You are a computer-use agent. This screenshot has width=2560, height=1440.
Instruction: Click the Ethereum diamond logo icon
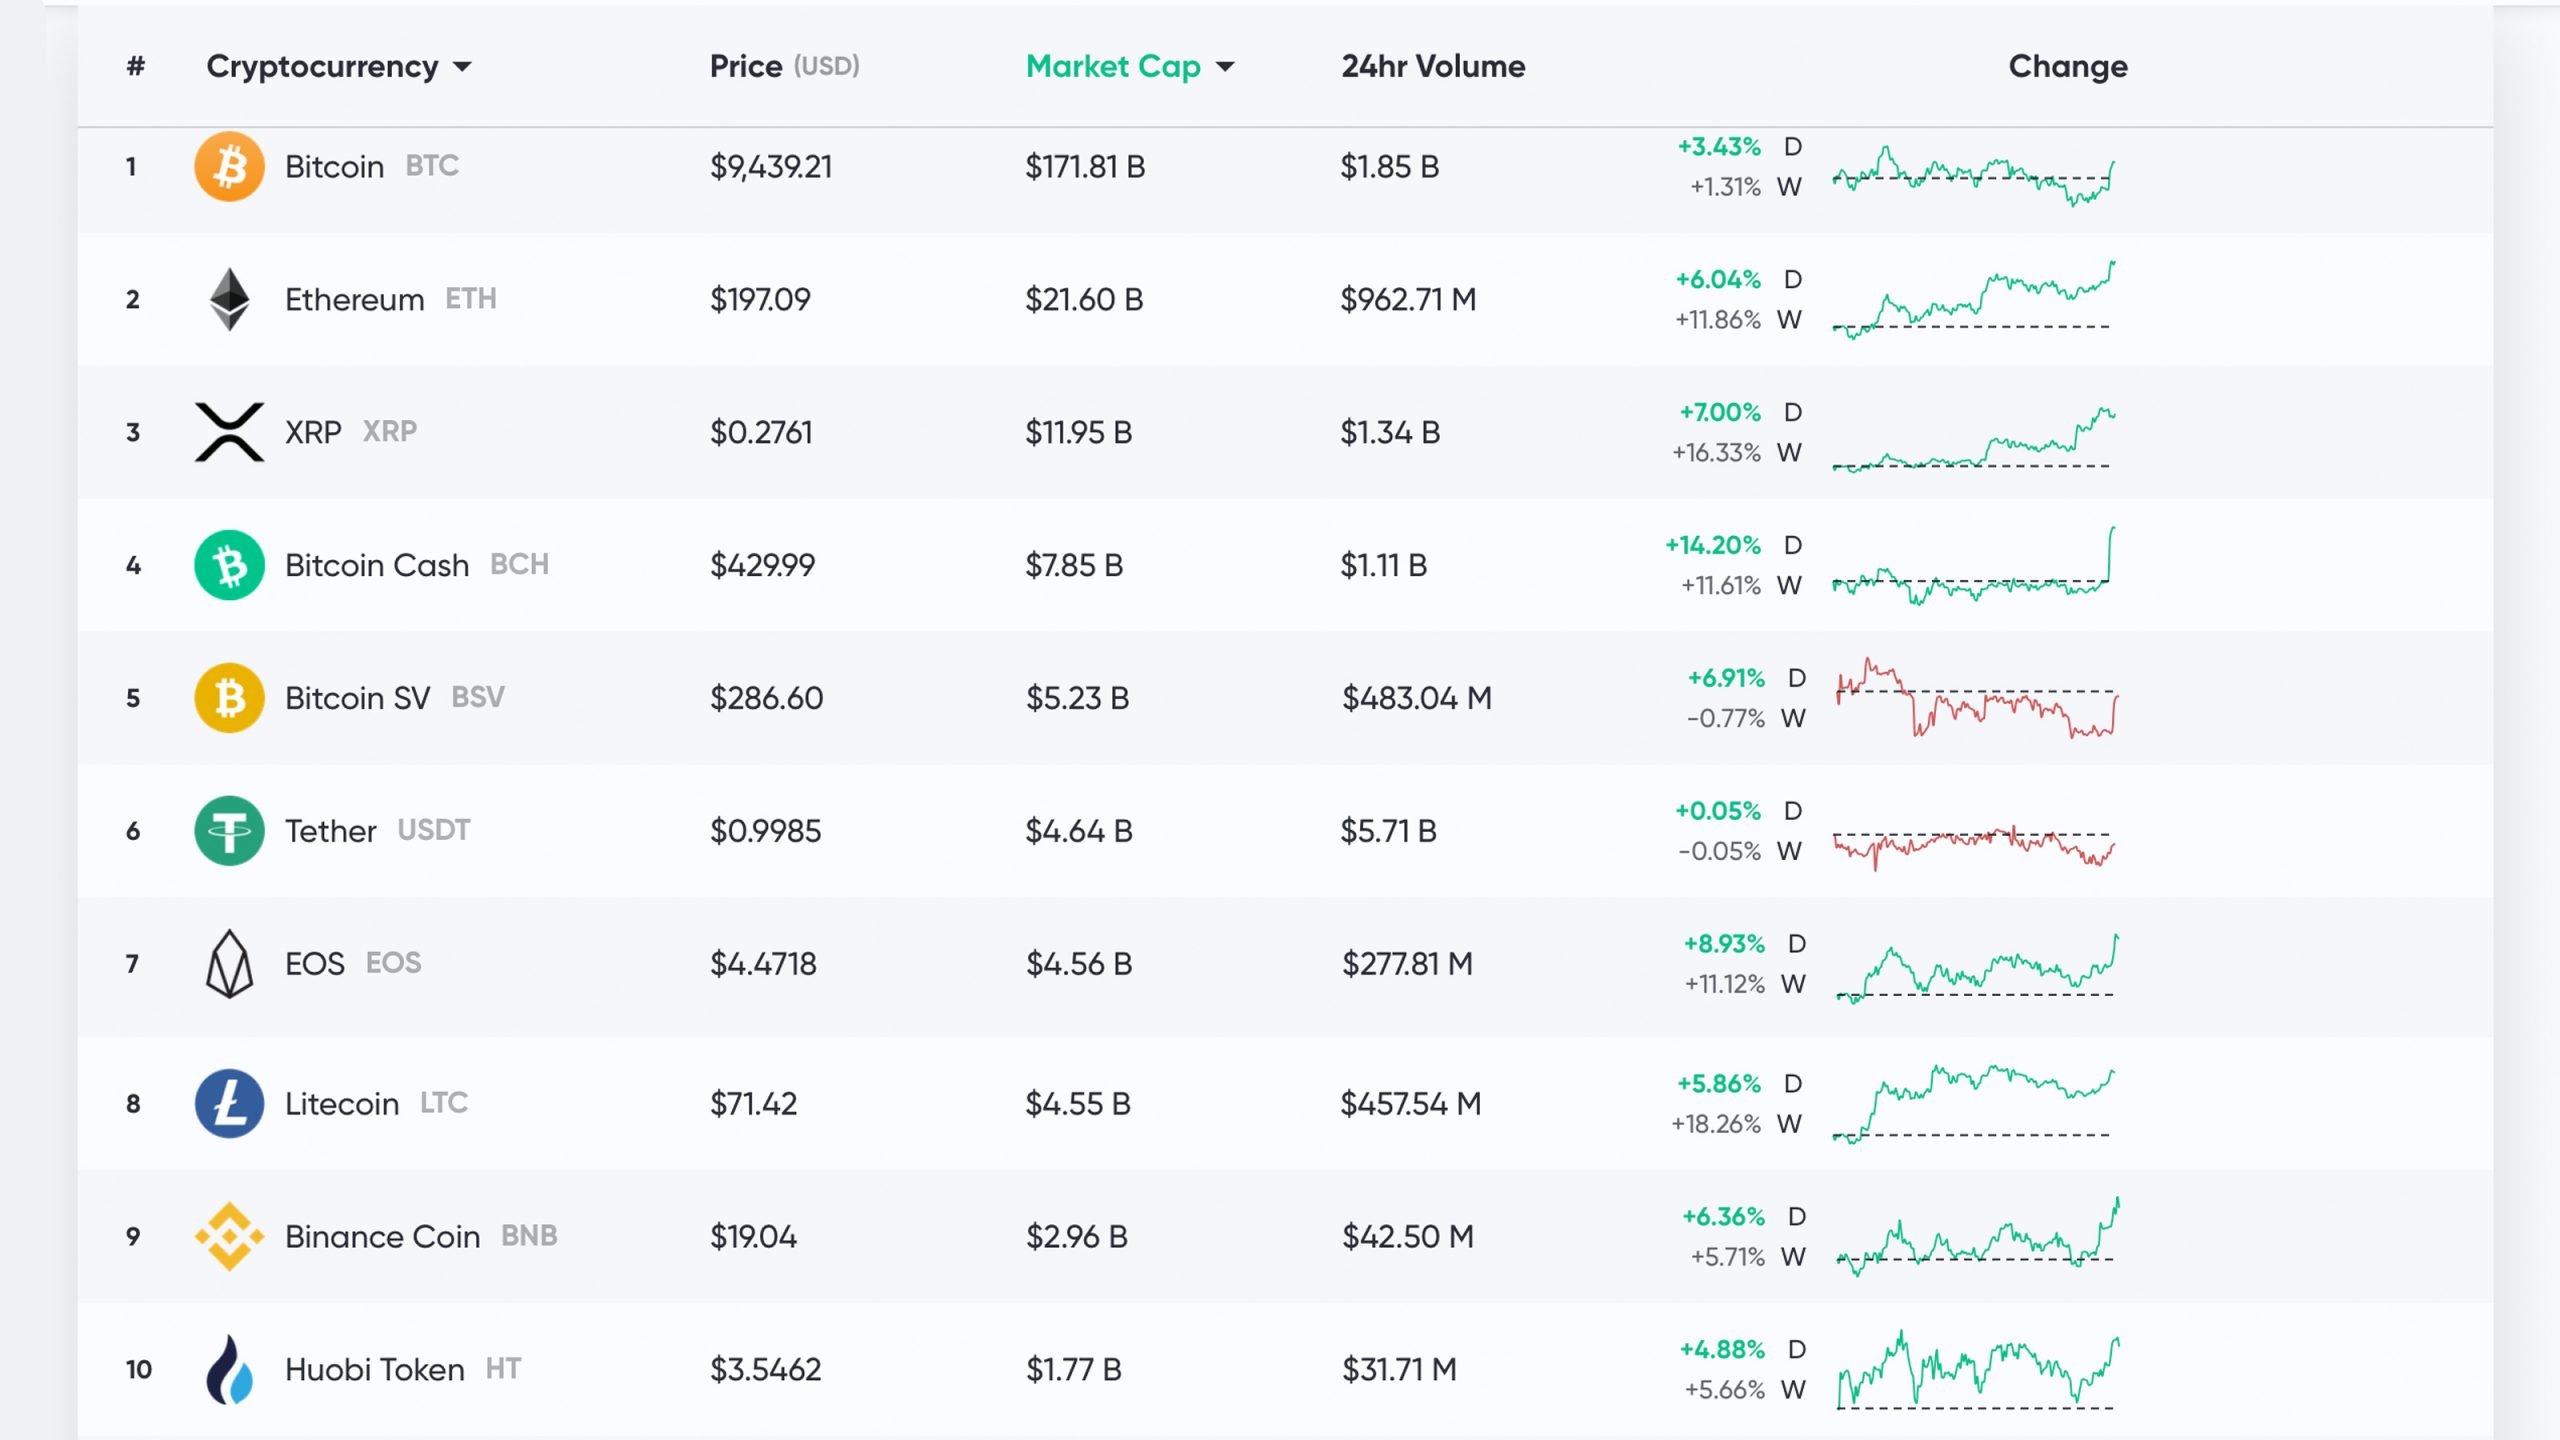(x=229, y=299)
